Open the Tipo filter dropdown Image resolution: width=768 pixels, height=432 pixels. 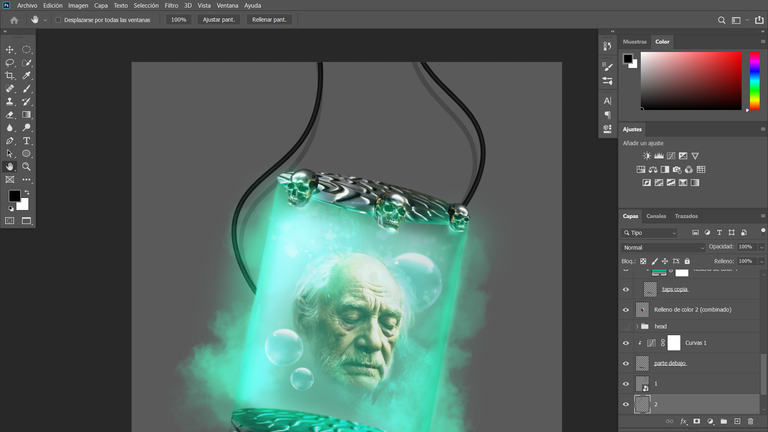[x=649, y=233]
